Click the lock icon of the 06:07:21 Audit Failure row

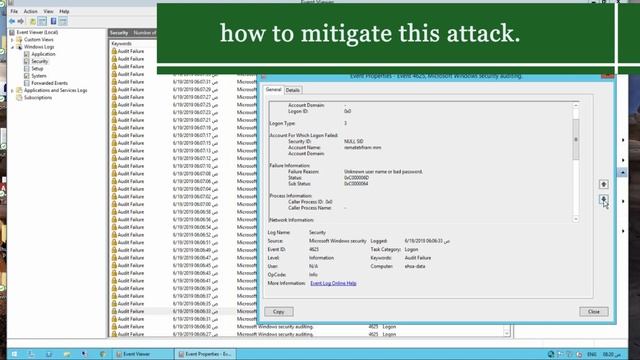[114, 120]
